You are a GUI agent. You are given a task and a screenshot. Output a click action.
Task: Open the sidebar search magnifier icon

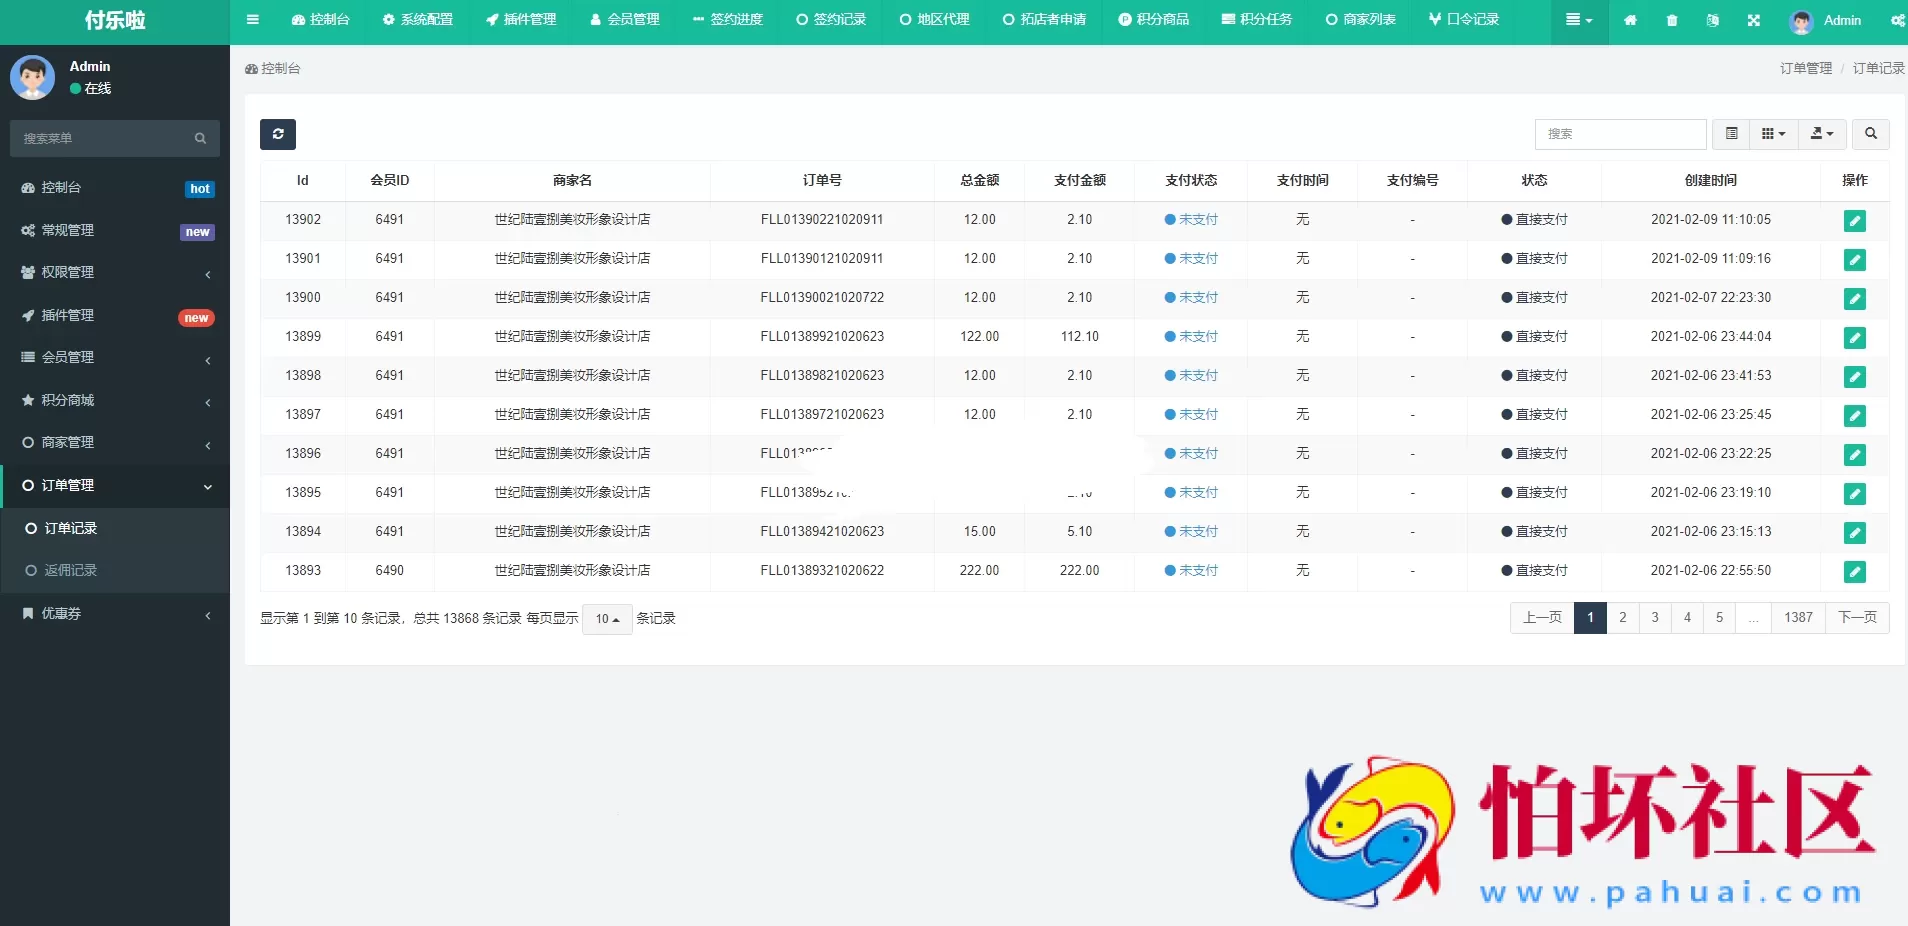coord(200,138)
